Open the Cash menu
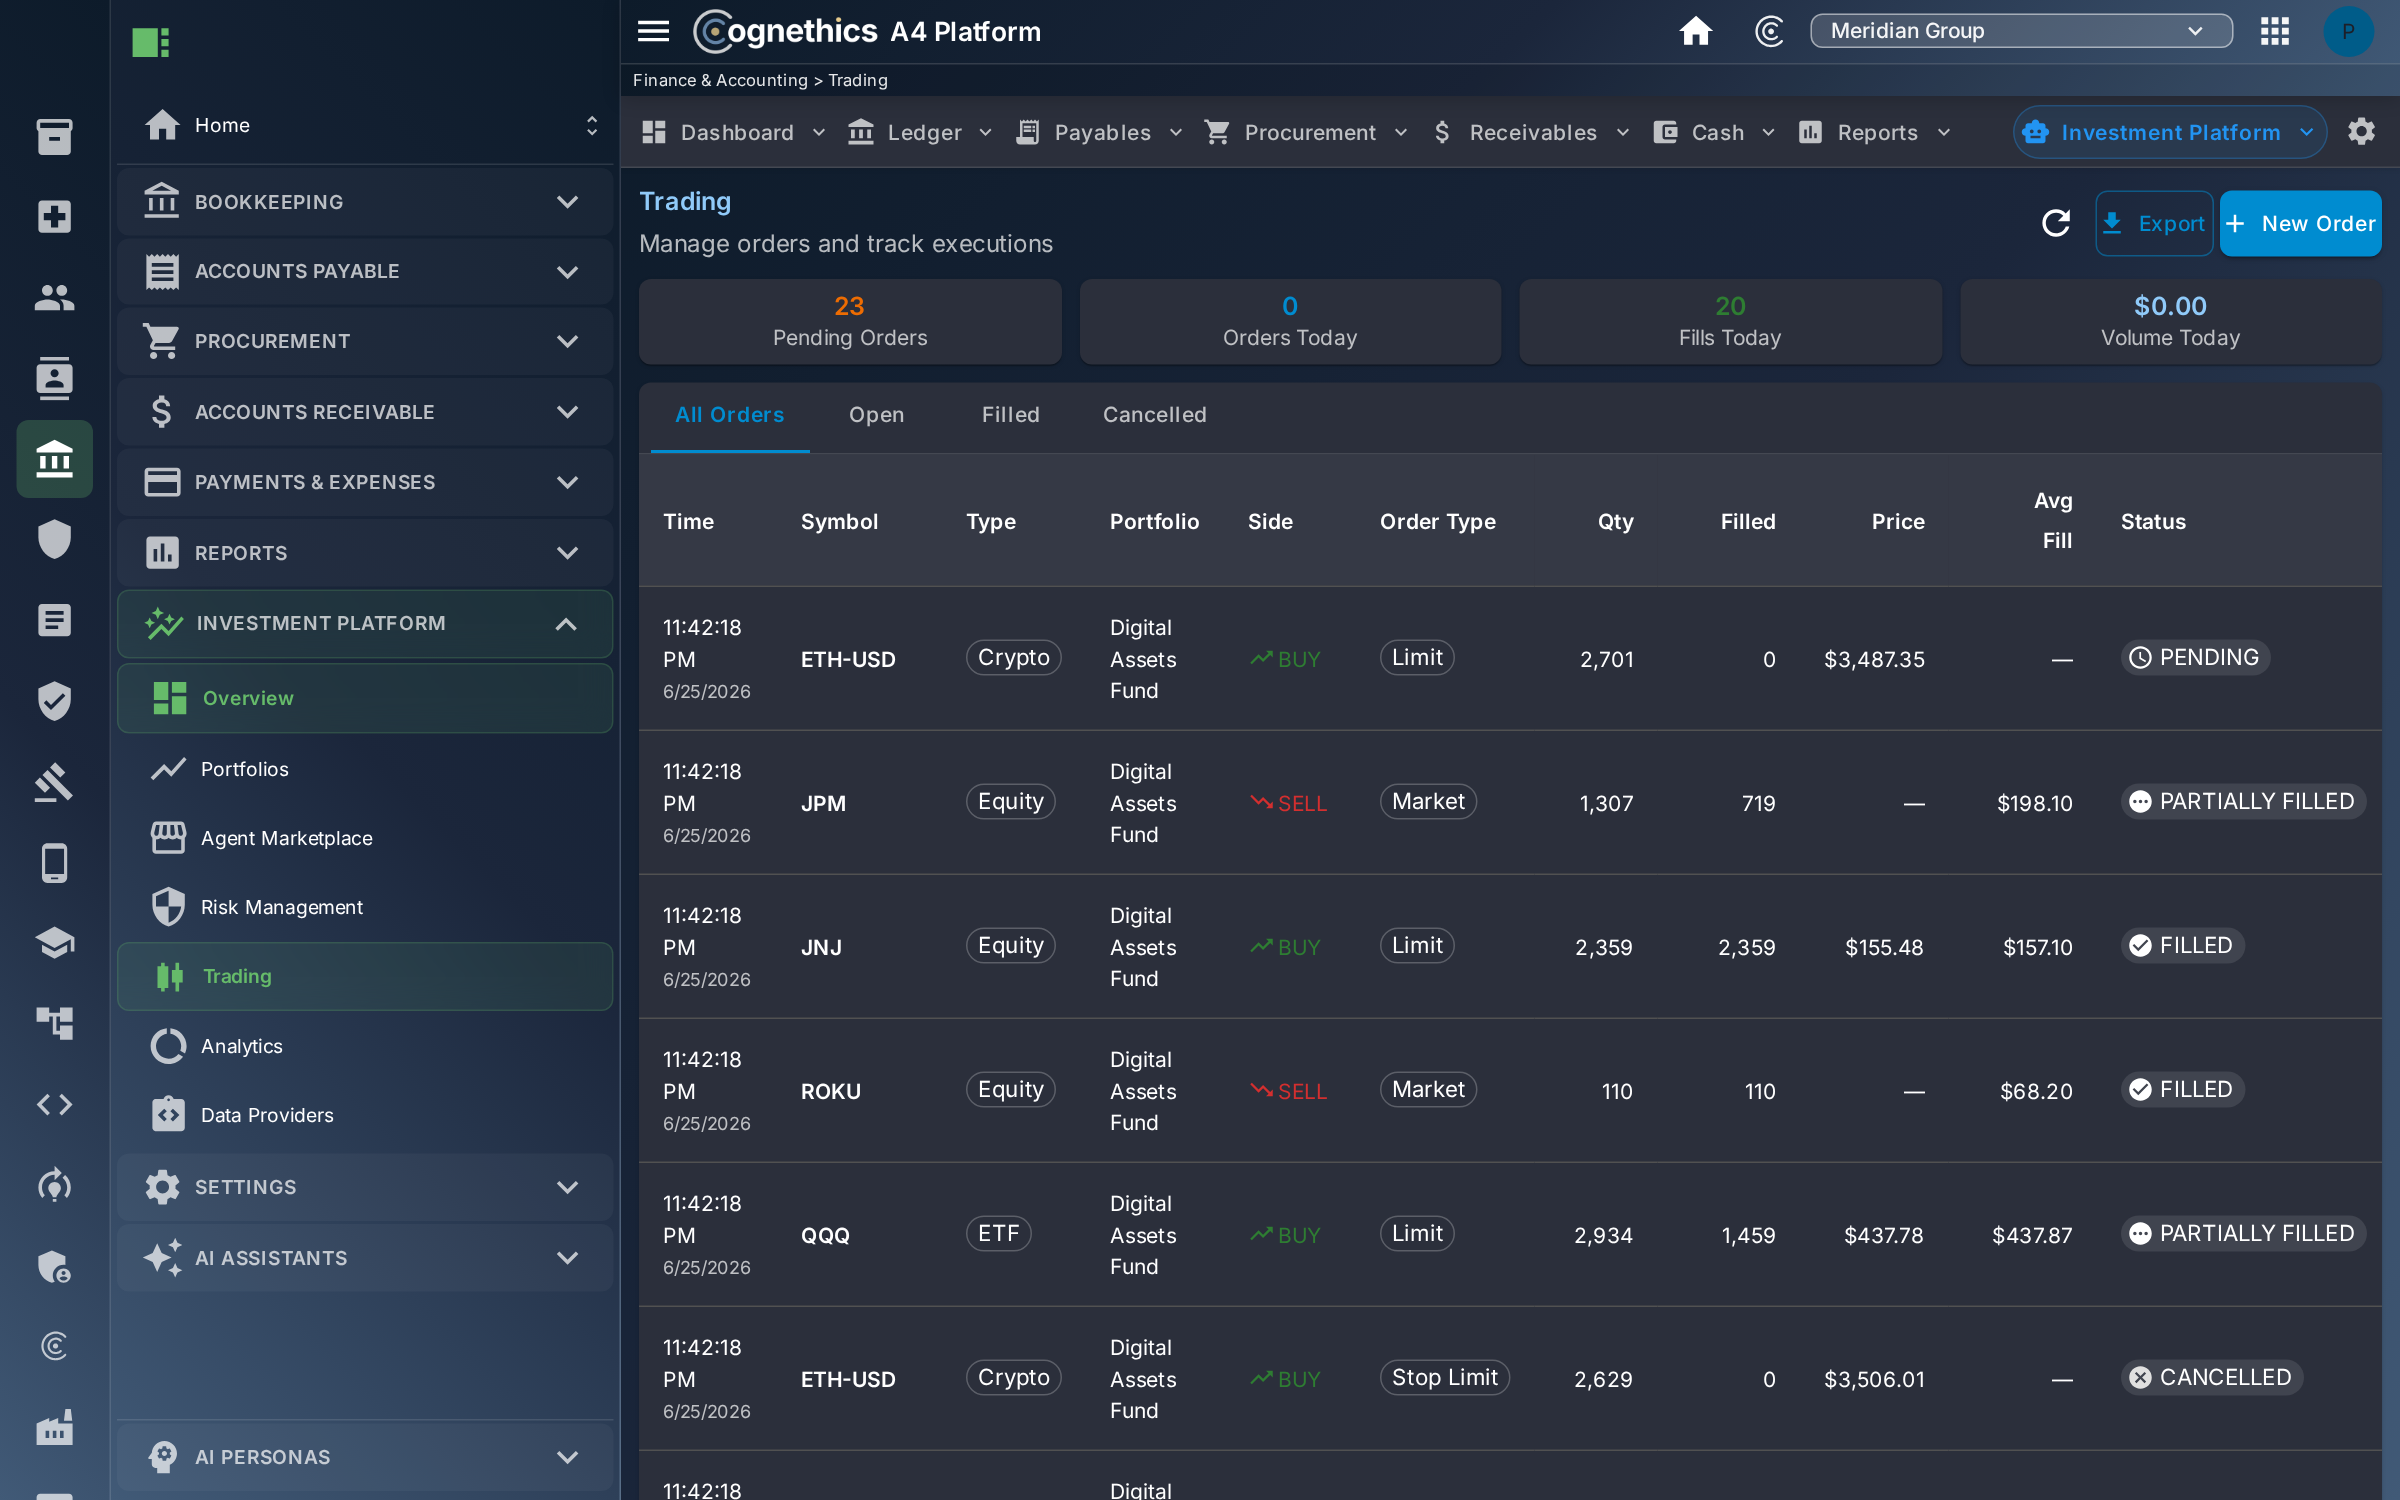 click(1715, 132)
